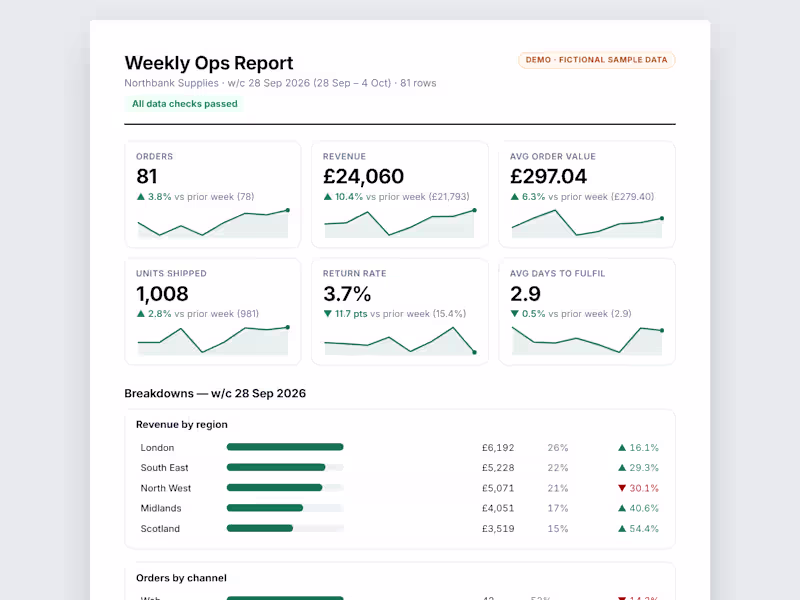The height and width of the screenshot is (600, 800).
Task: Click the UNITS SHIPPED card label
Action: coord(171,273)
